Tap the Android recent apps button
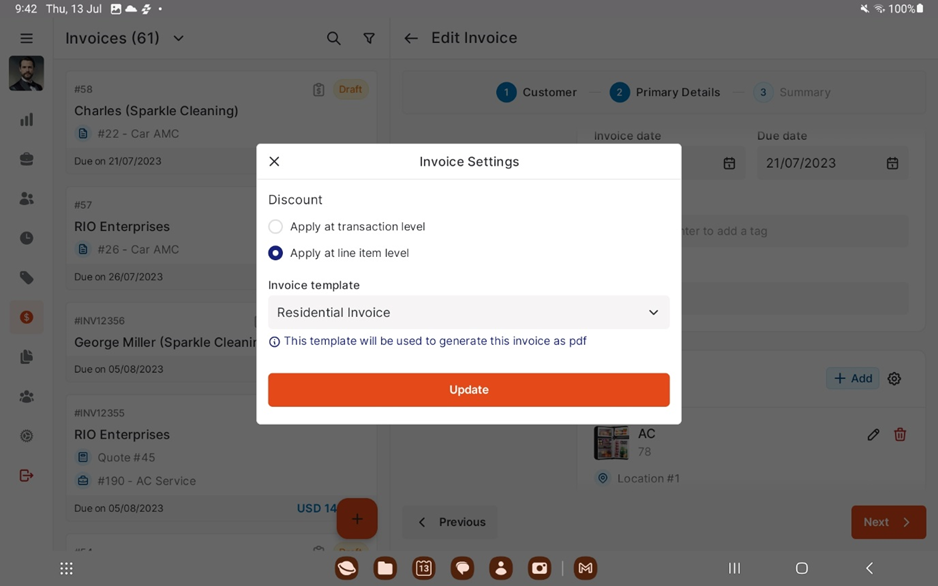 (734, 568)
